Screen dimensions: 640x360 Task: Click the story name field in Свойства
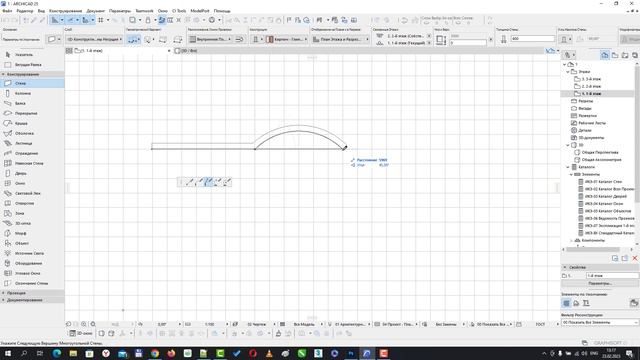(612, 276)
